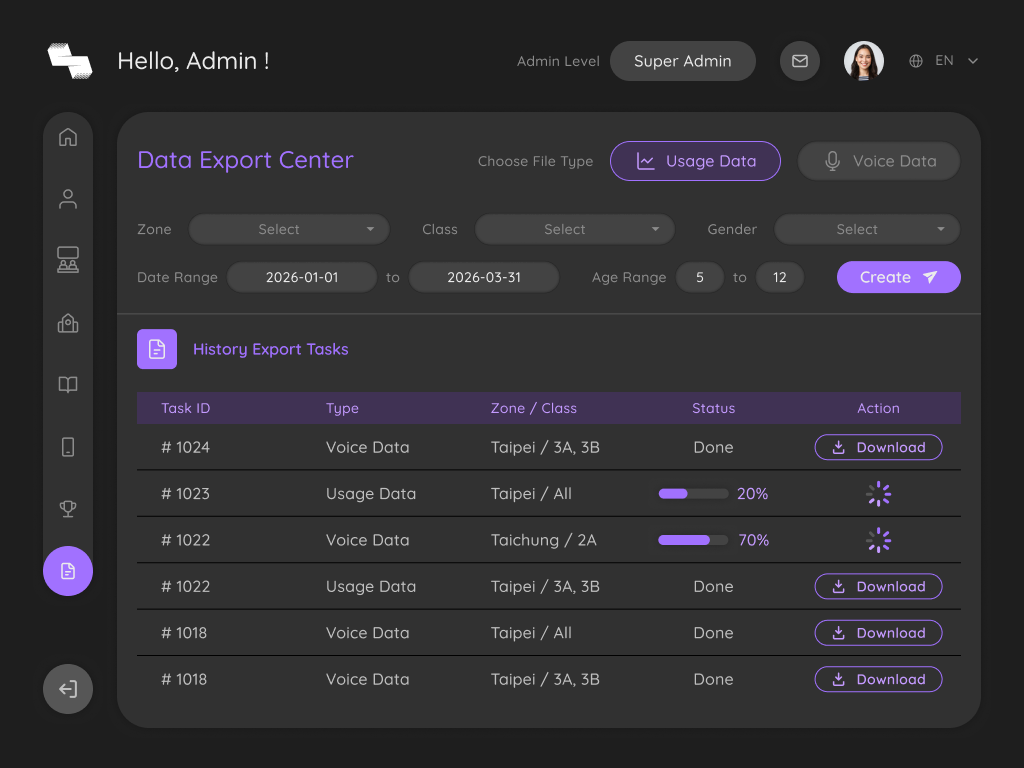1024x768 pixels.
Task: Click the minimum age field 5
Action: [699, 277]
